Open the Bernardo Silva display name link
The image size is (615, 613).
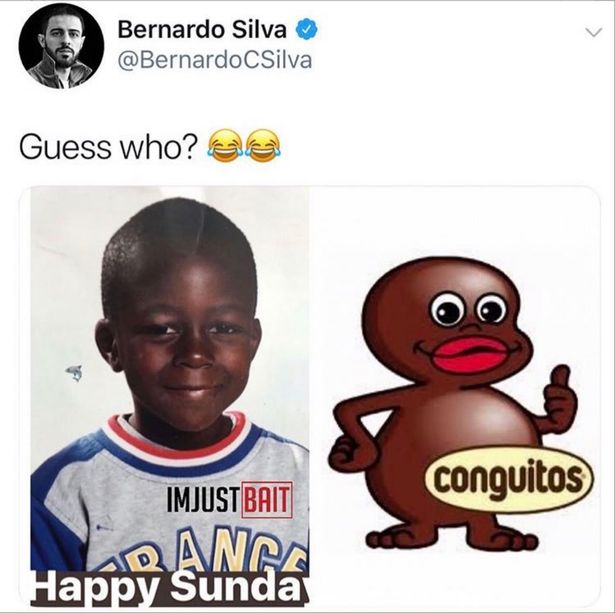202,30
